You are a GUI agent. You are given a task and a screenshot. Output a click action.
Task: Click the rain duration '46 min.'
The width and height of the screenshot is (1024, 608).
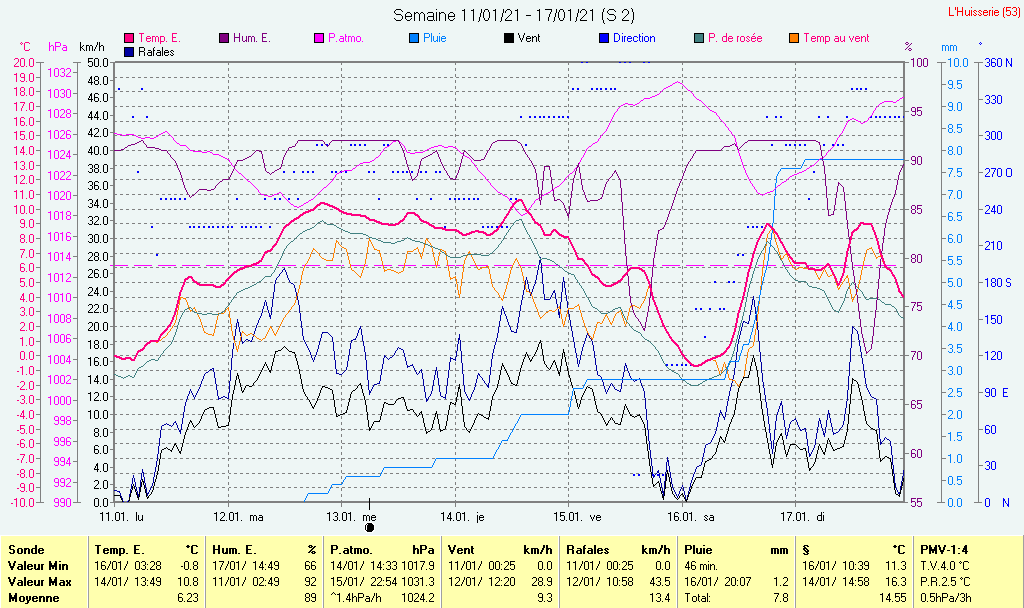click(701, 566)
